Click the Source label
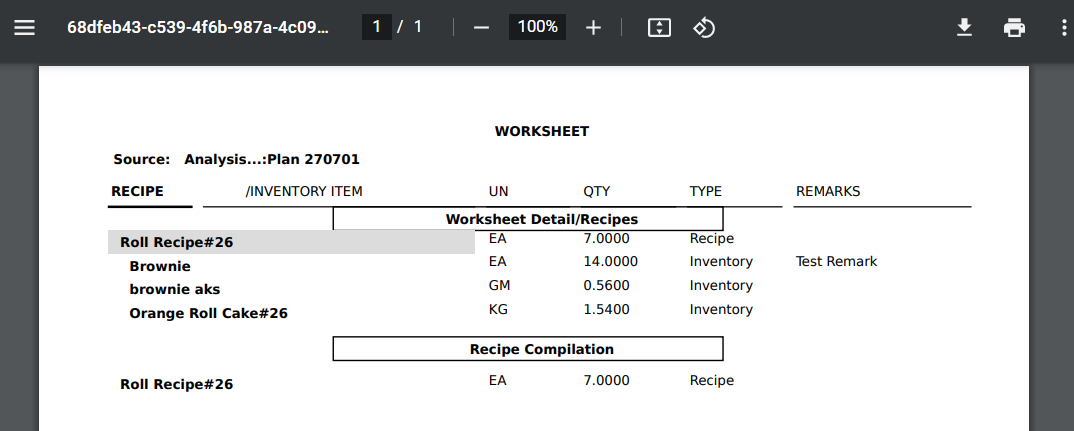The width and height of the screenshot is (1074, 431). pos(142,160)
